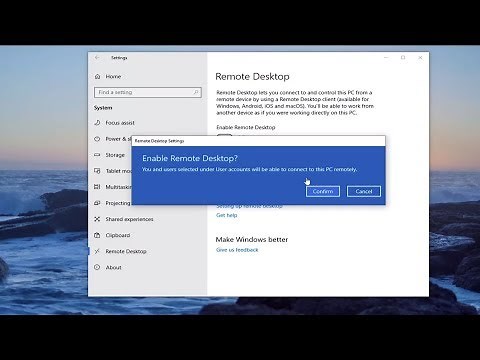The height and width of the screenshot is (360, 480).
Task: Click the Remote Desktop page heading
Action: click(x=252, y=77)
